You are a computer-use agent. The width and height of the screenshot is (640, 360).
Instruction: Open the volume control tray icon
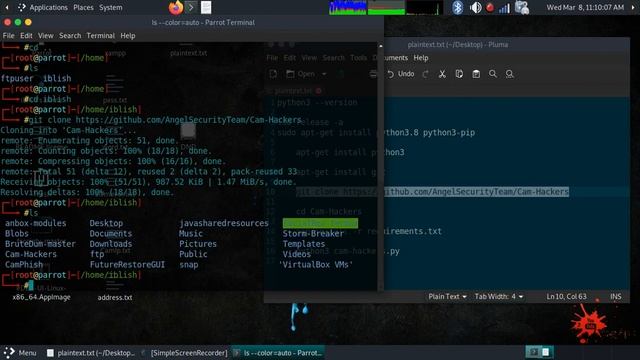coord(475,7)
